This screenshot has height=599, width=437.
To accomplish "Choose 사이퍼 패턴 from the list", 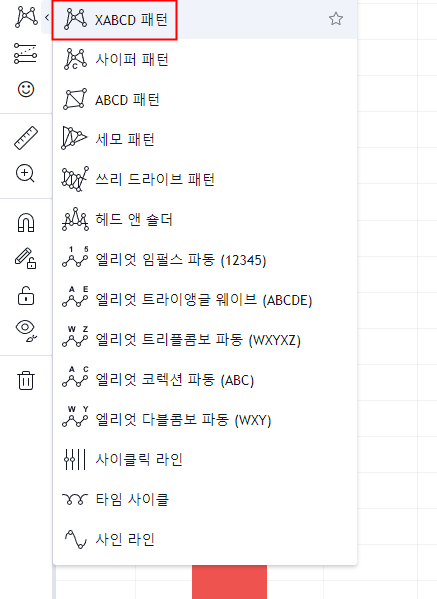I will click(205, 60).
